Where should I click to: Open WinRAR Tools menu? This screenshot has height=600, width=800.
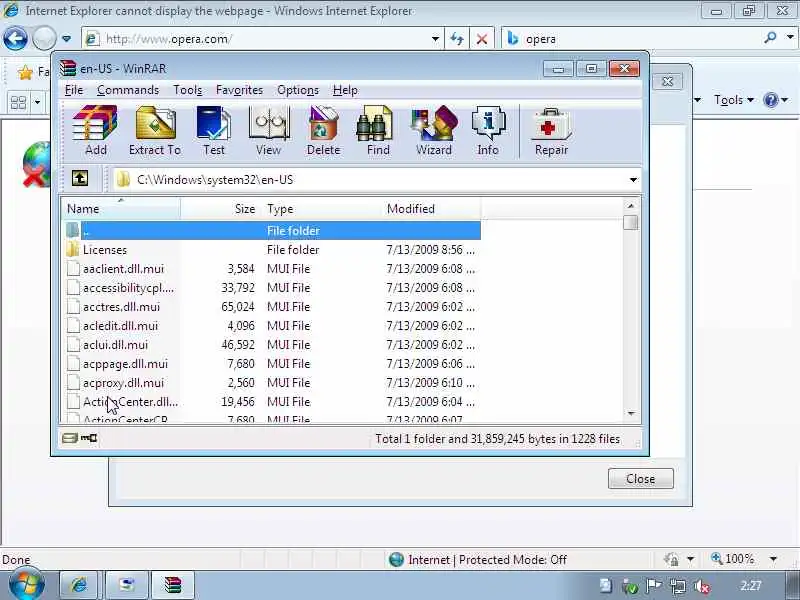[x=187, y=90]
